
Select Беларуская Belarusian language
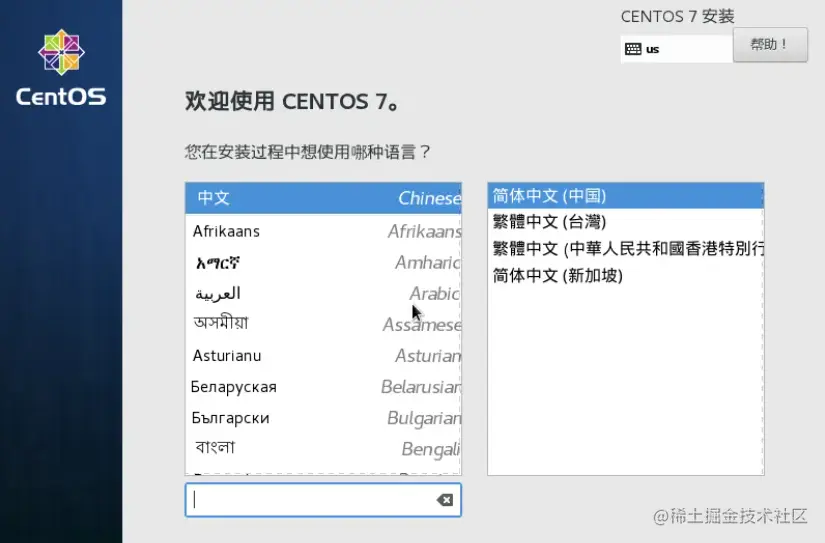point(323,387)
